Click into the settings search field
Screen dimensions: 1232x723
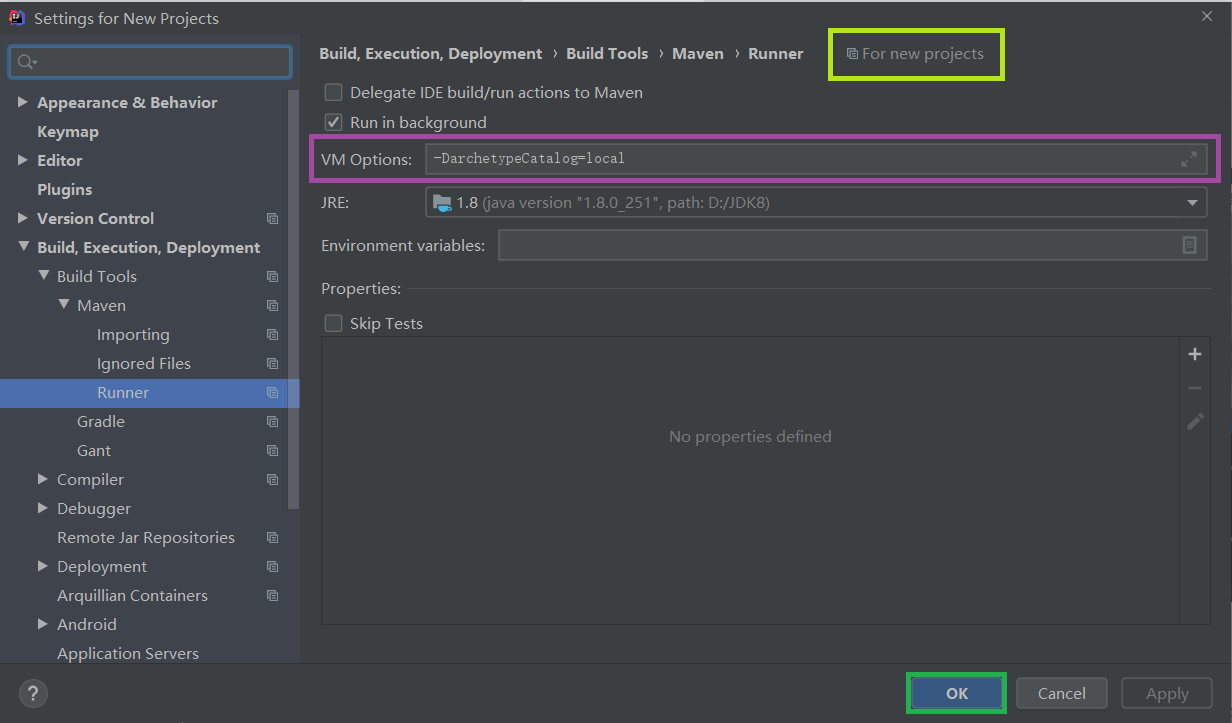pos(150,62)
